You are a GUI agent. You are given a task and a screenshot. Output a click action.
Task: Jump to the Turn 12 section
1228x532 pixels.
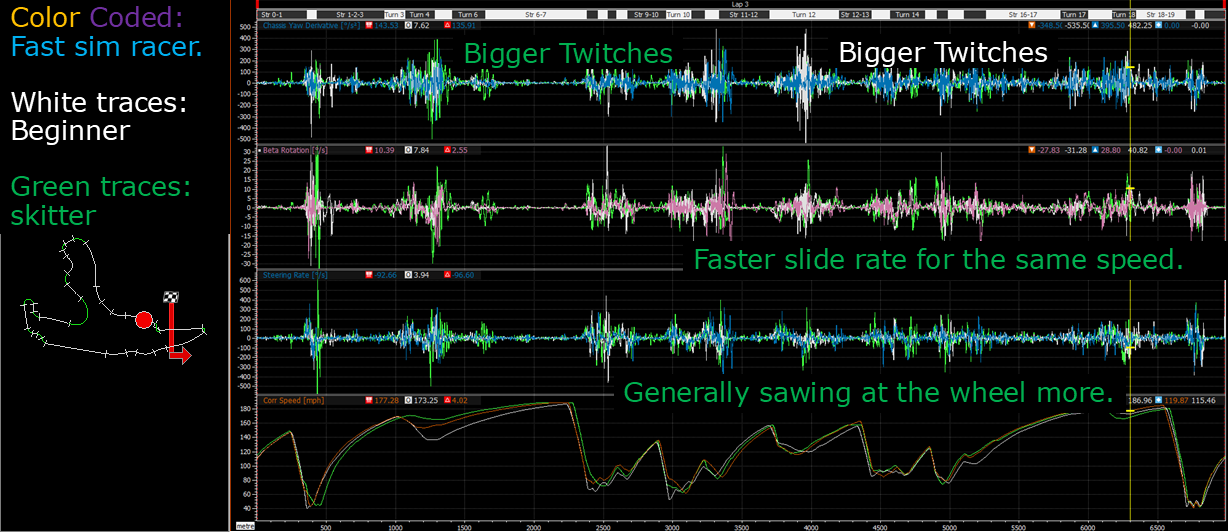tap(804, 15)
